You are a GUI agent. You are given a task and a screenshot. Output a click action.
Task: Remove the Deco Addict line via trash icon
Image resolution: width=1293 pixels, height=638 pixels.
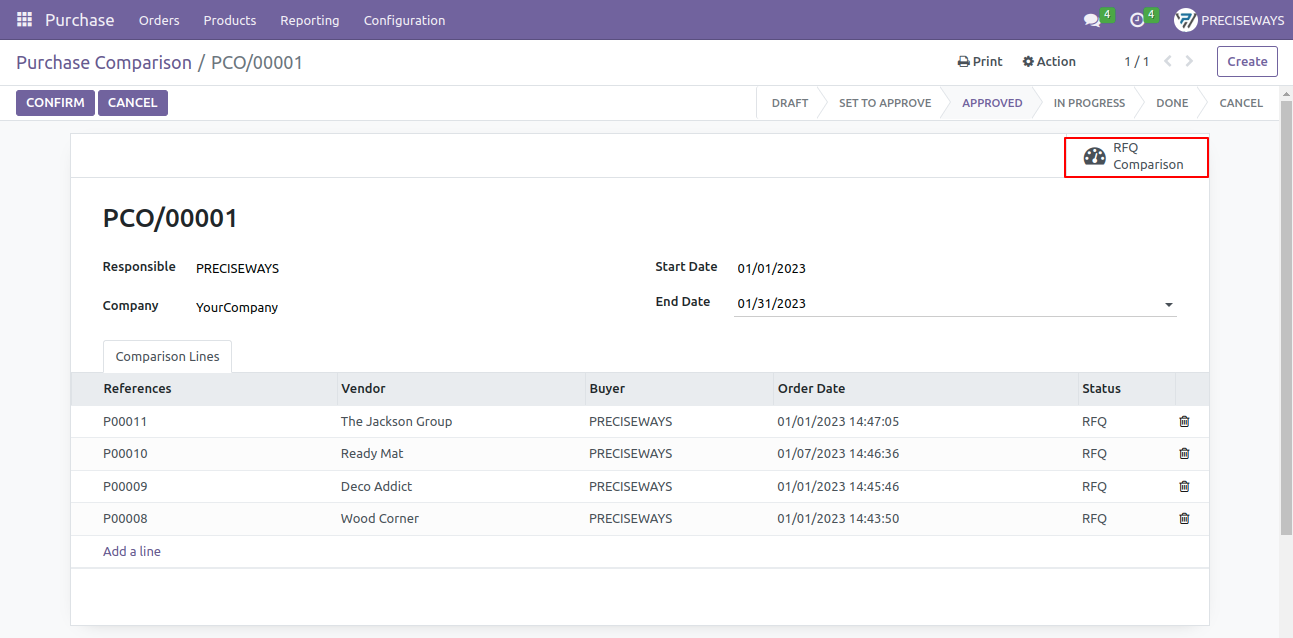1184,486
